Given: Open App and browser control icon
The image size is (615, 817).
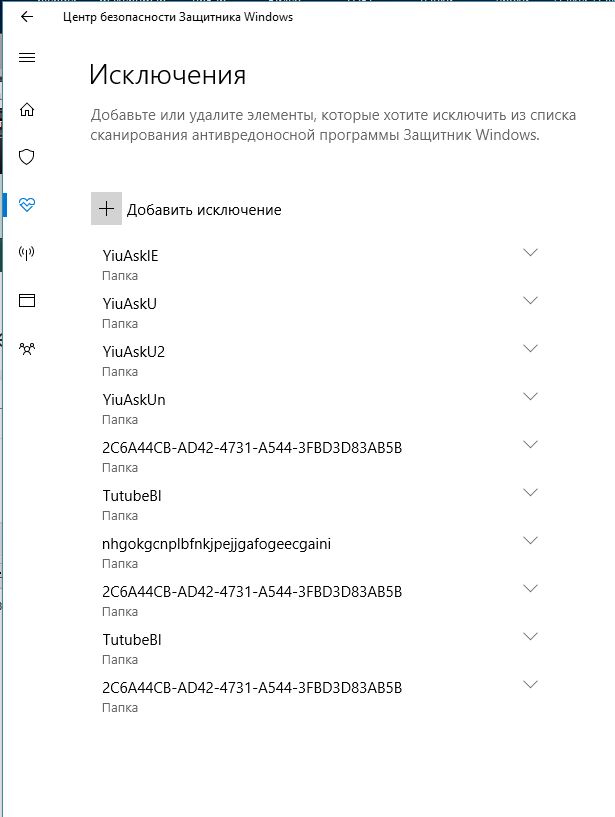Looking at the screenshot, I should [x=27, y=300].
